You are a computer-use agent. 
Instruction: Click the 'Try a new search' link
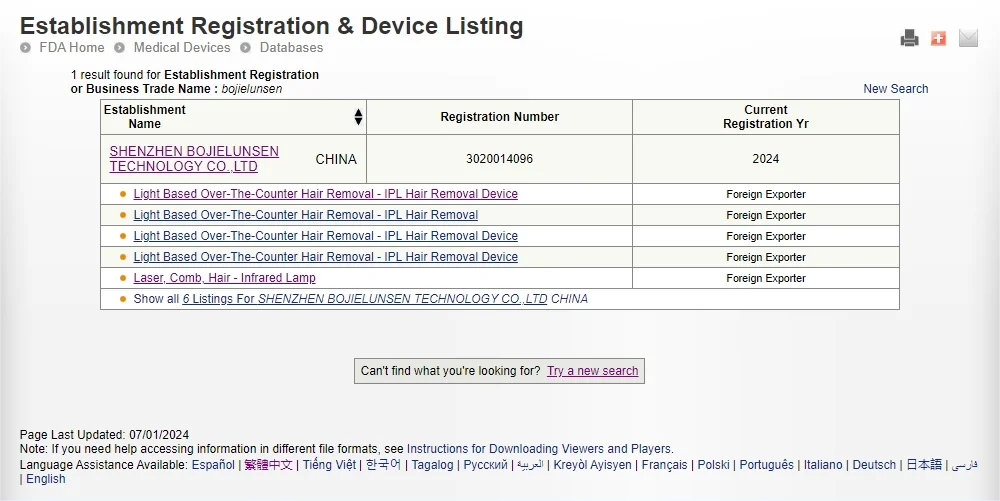pos(592,371)
